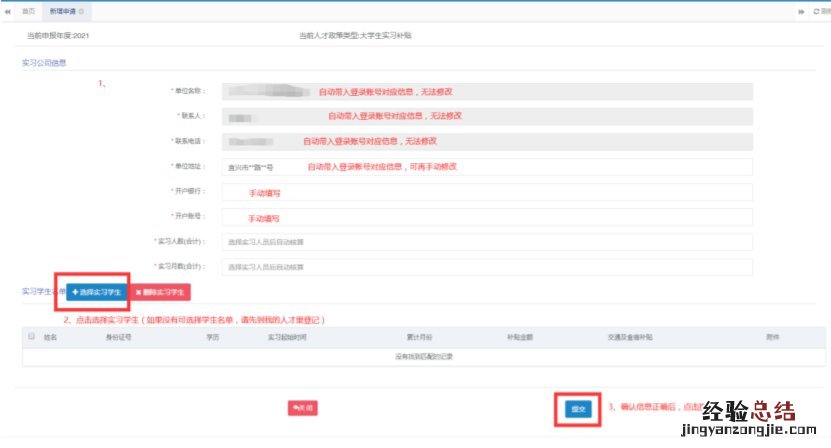831x448 pixels.
Task: Switch to the 首页 tab
Action: coord(28,10)
